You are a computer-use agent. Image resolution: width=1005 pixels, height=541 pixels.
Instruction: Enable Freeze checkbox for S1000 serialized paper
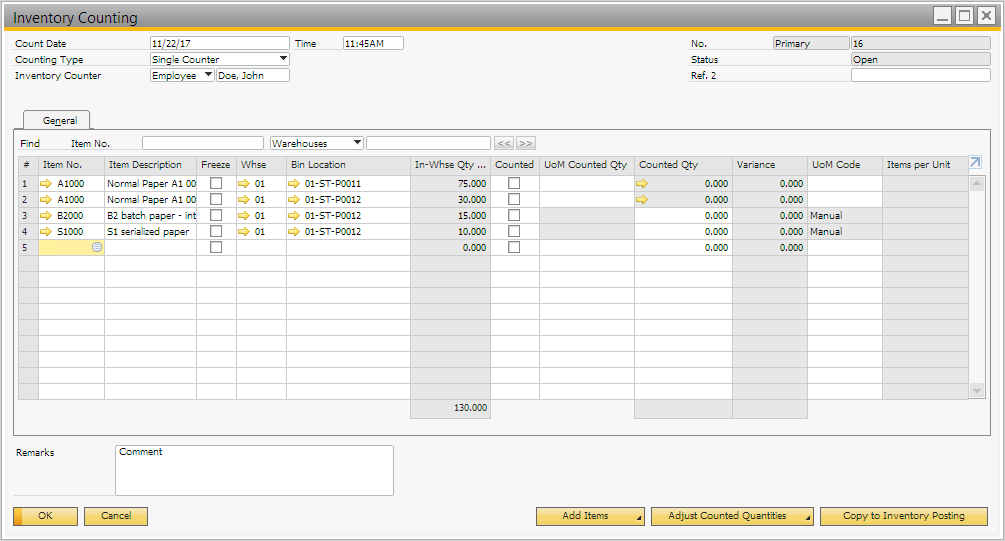coord(216,232)
